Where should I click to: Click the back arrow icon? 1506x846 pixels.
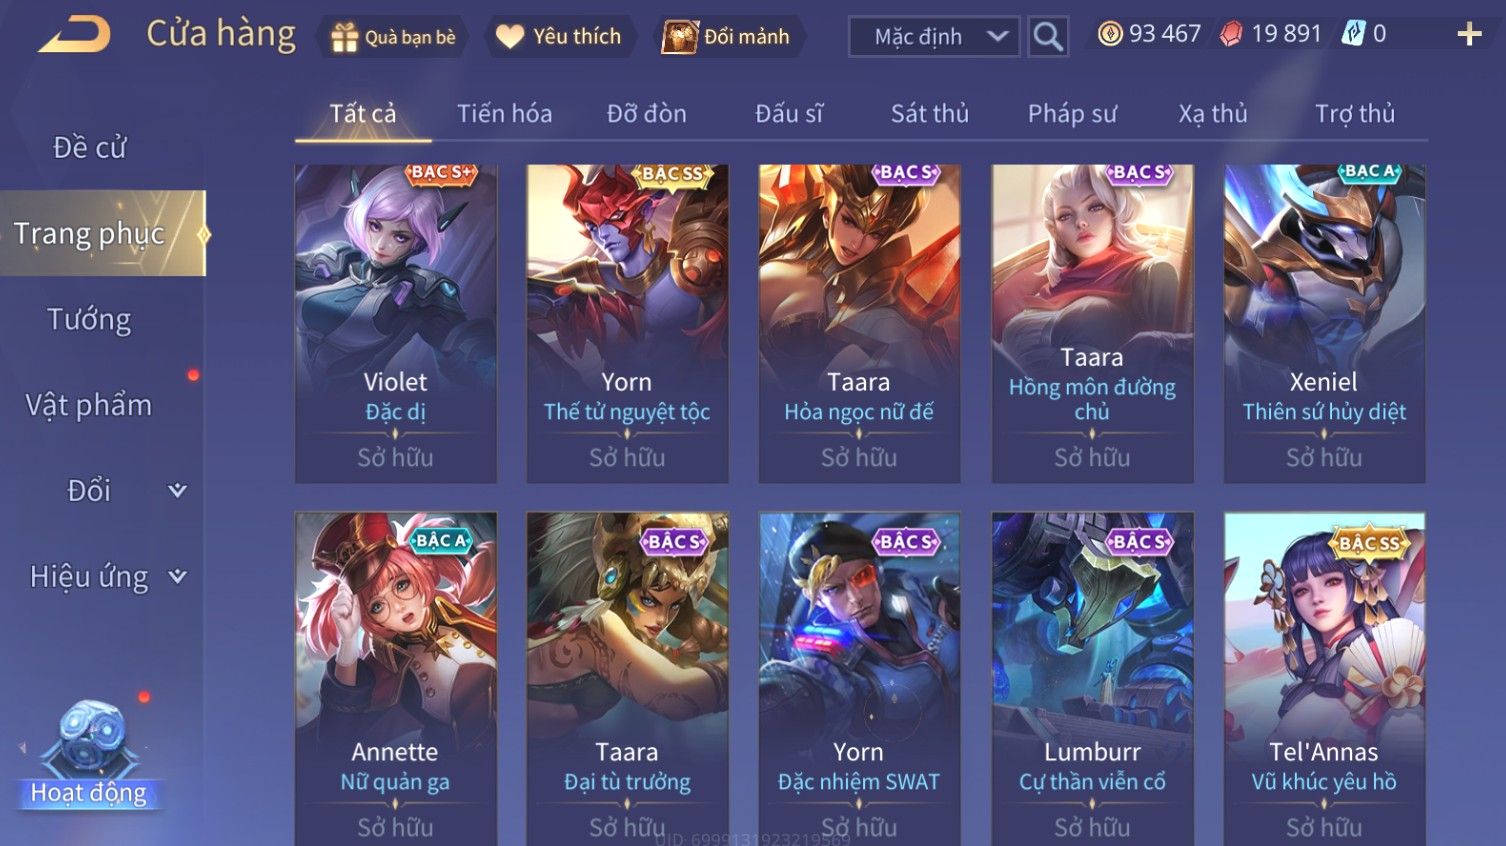[x=75, y=34]
